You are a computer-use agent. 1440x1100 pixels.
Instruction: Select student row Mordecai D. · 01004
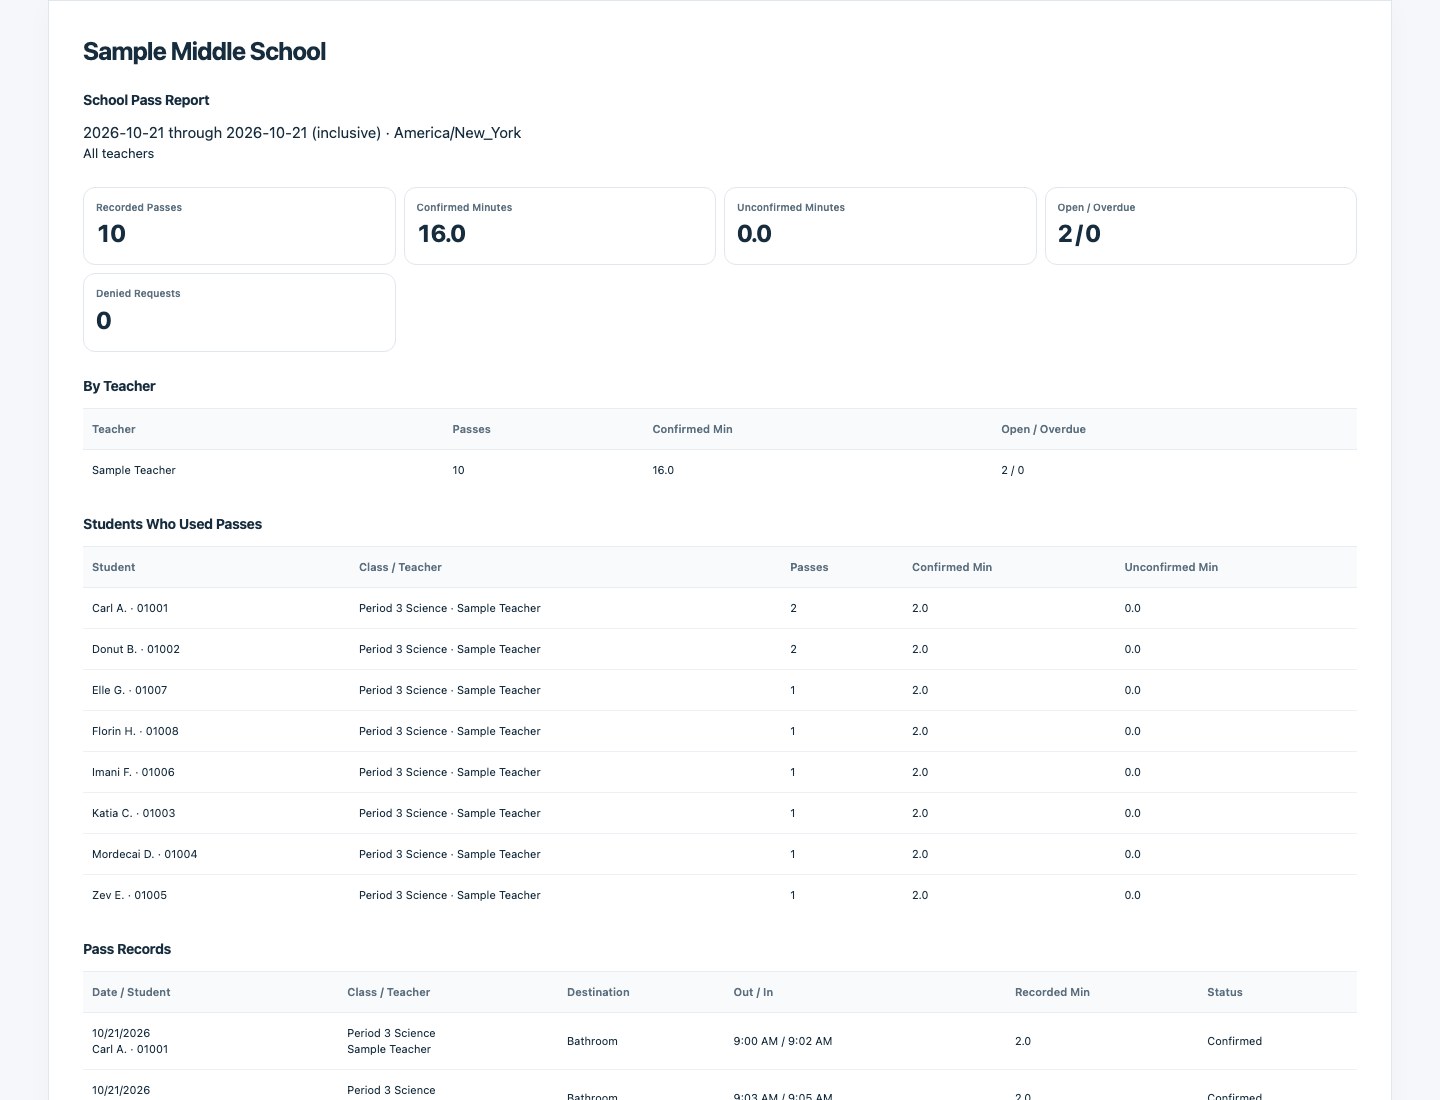(720, 854)
